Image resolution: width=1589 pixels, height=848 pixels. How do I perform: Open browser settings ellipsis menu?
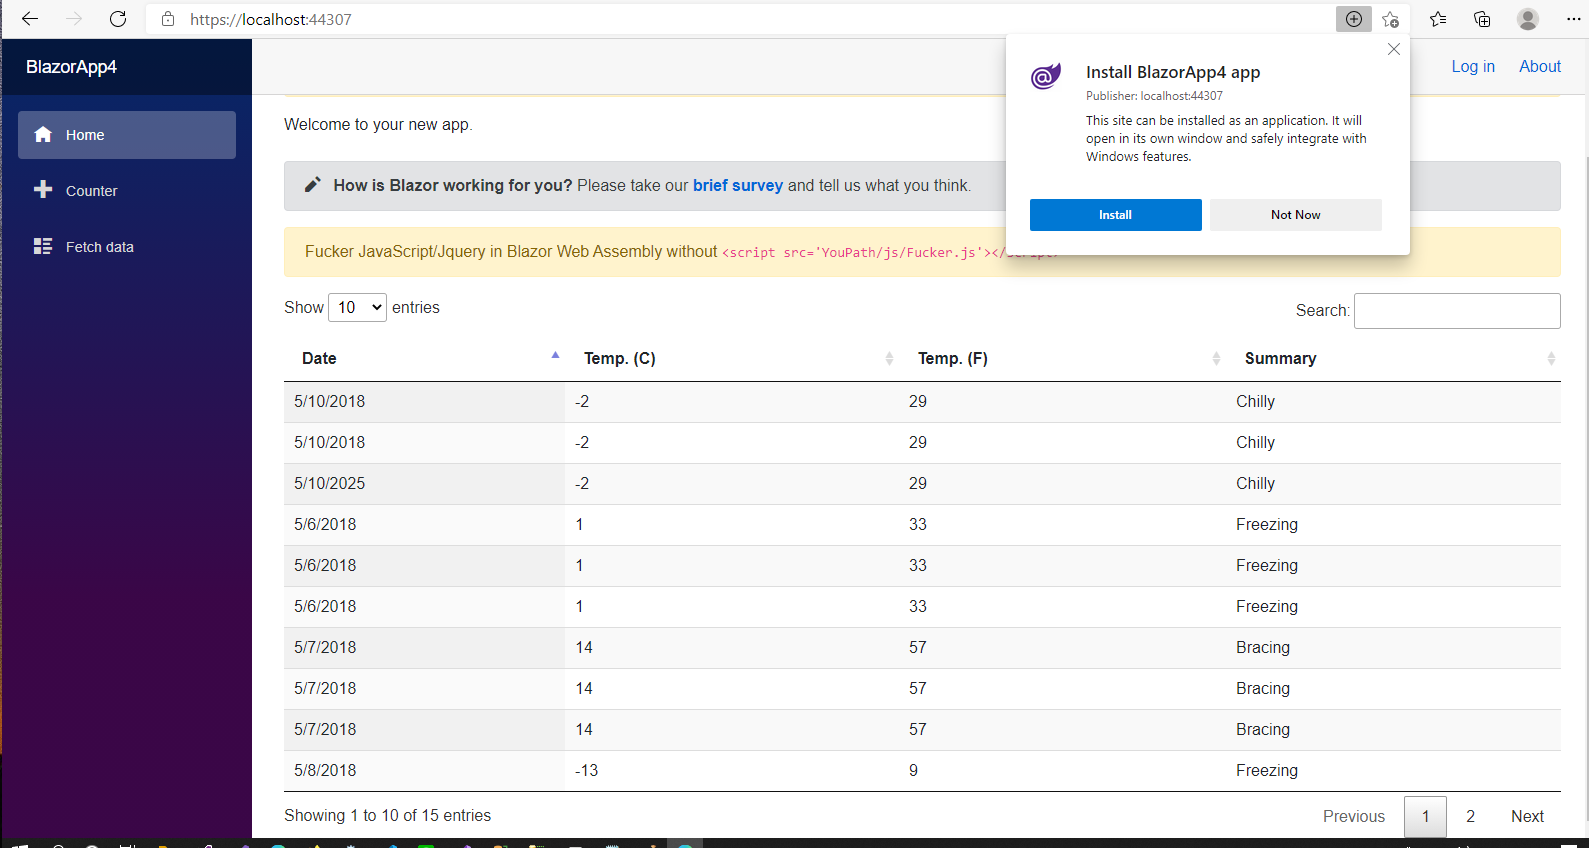[1573, 19]
